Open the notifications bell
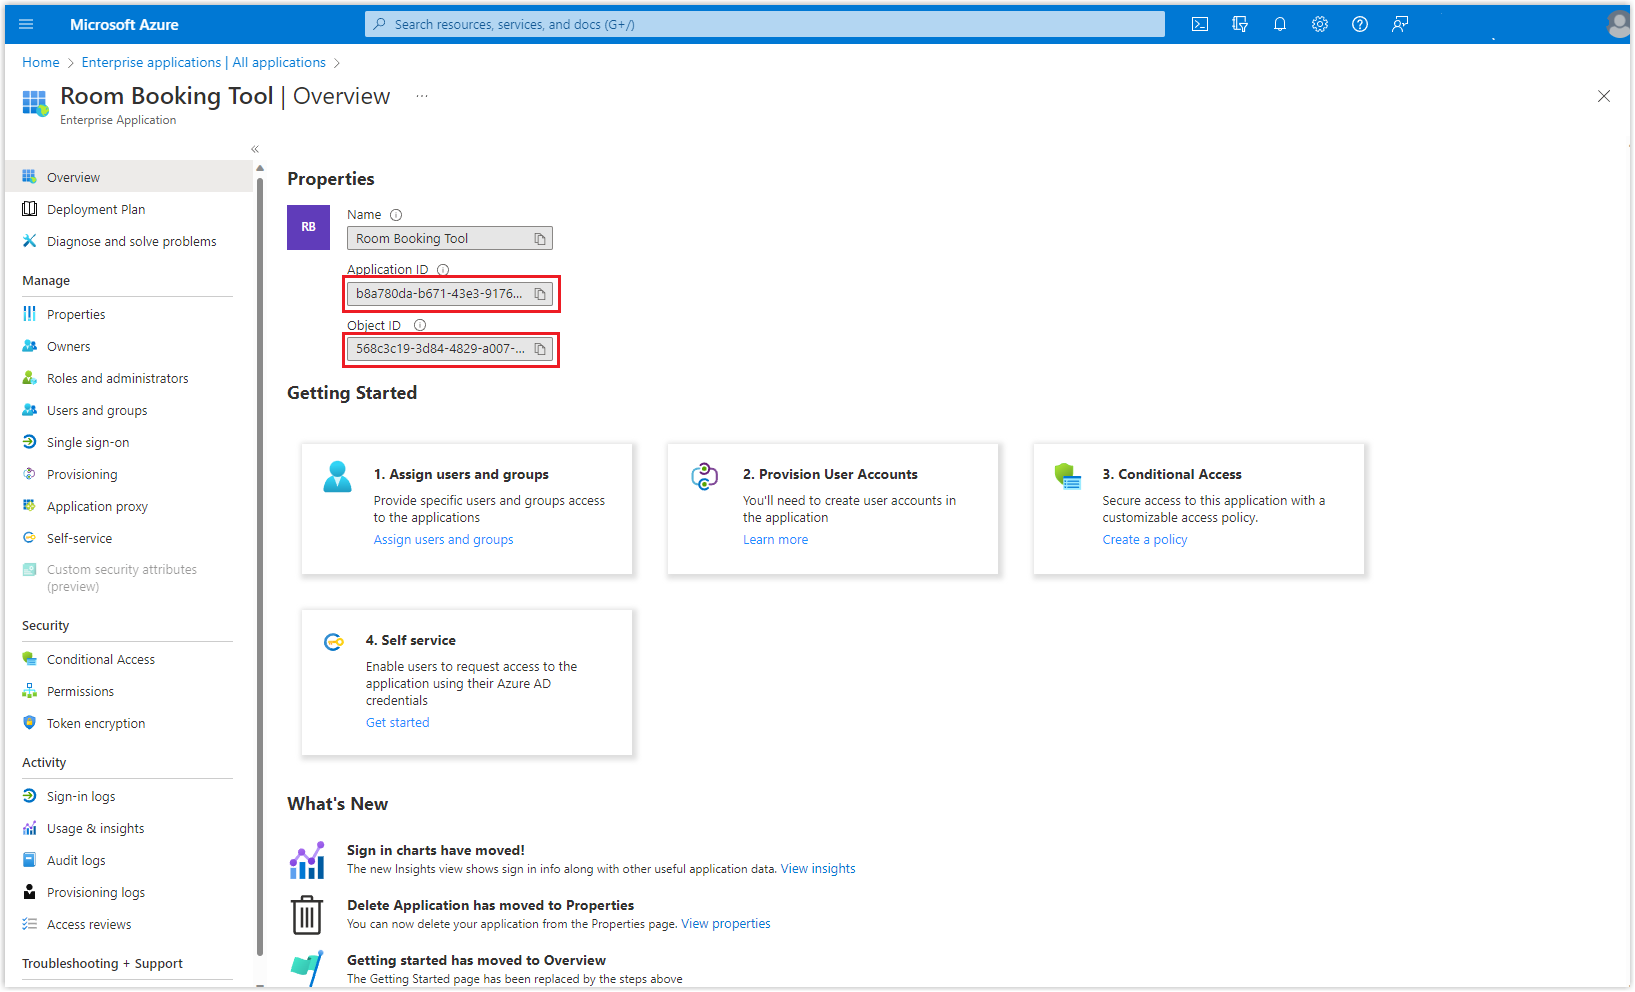Image resolution: width=1635 pixels, height=992 pixels. coord(1280,24)
